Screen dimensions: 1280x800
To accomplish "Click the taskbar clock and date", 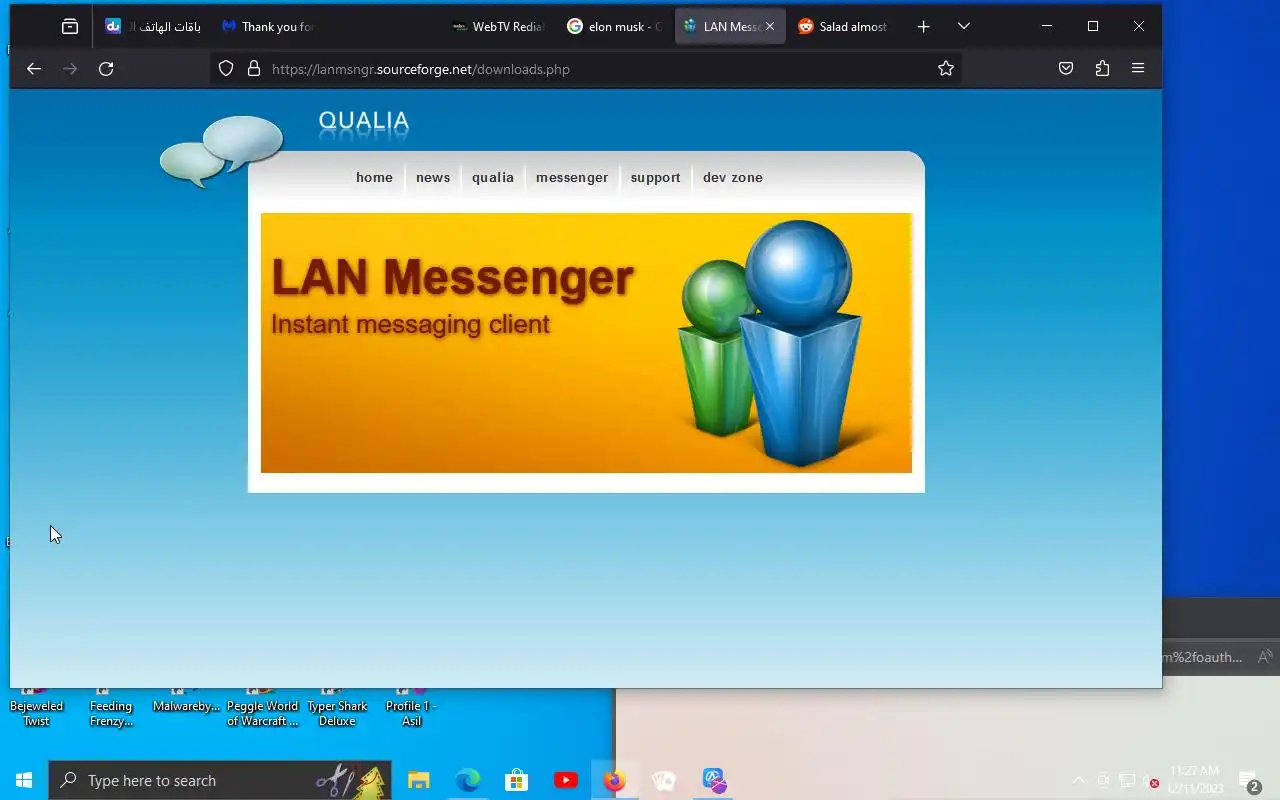I will coord(1194,780).
